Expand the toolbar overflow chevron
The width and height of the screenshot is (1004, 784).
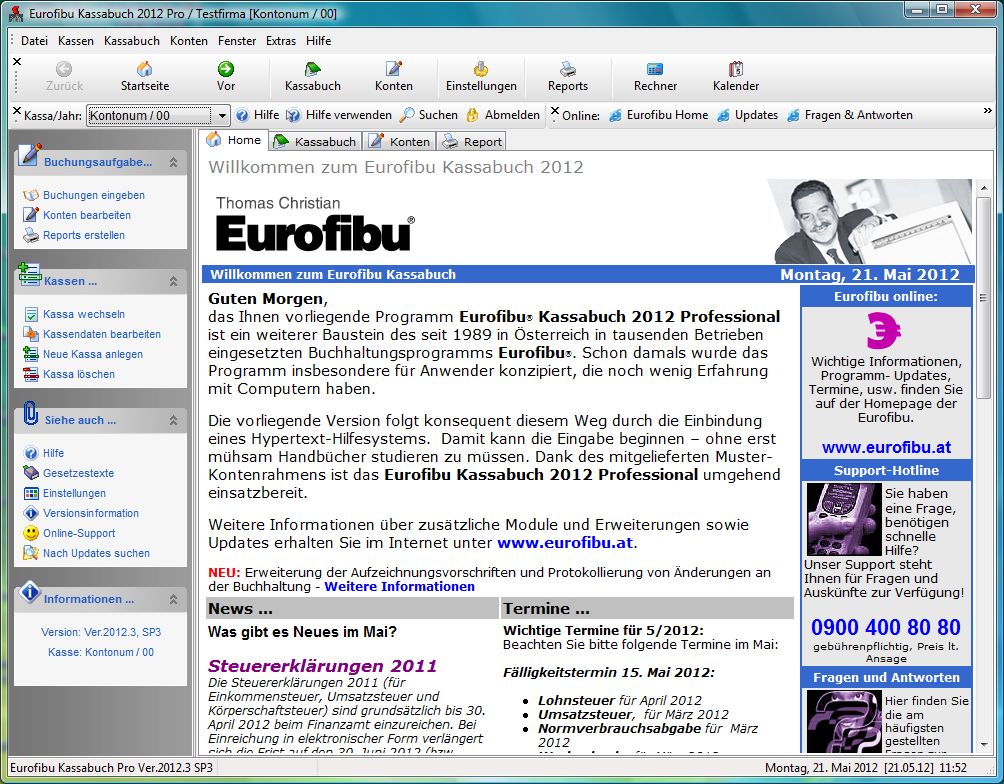[x=987, y=111]
